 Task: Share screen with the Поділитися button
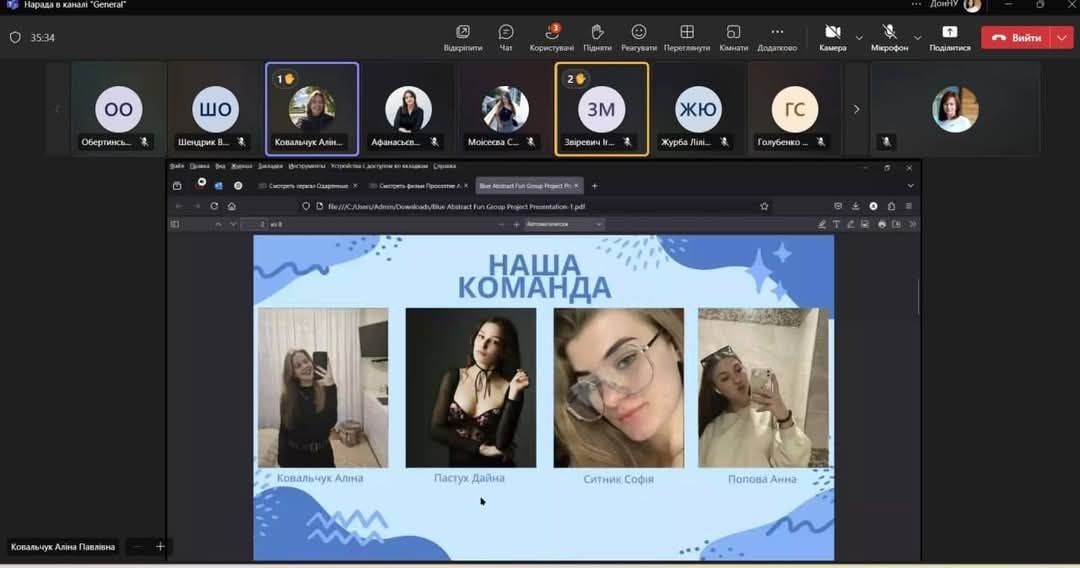(950, 38)
